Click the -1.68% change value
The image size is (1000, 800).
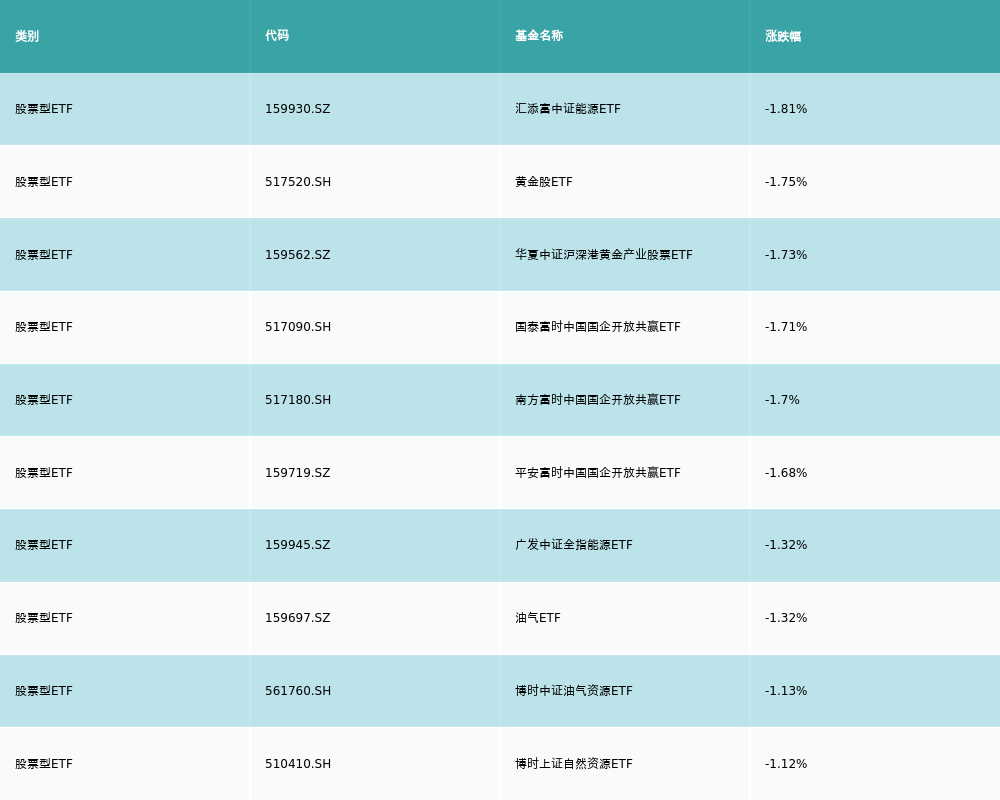(x=786, y=473)
